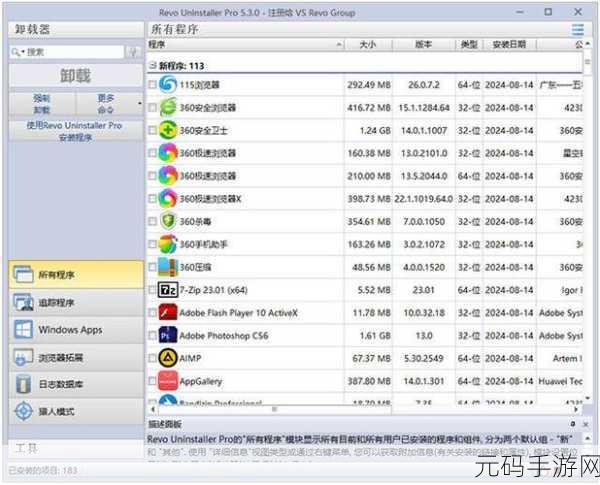Viewport: 600px width, 485px height.
Task: Click the 360安全浏览器 green icon
Action: click(x=168, y=107)
